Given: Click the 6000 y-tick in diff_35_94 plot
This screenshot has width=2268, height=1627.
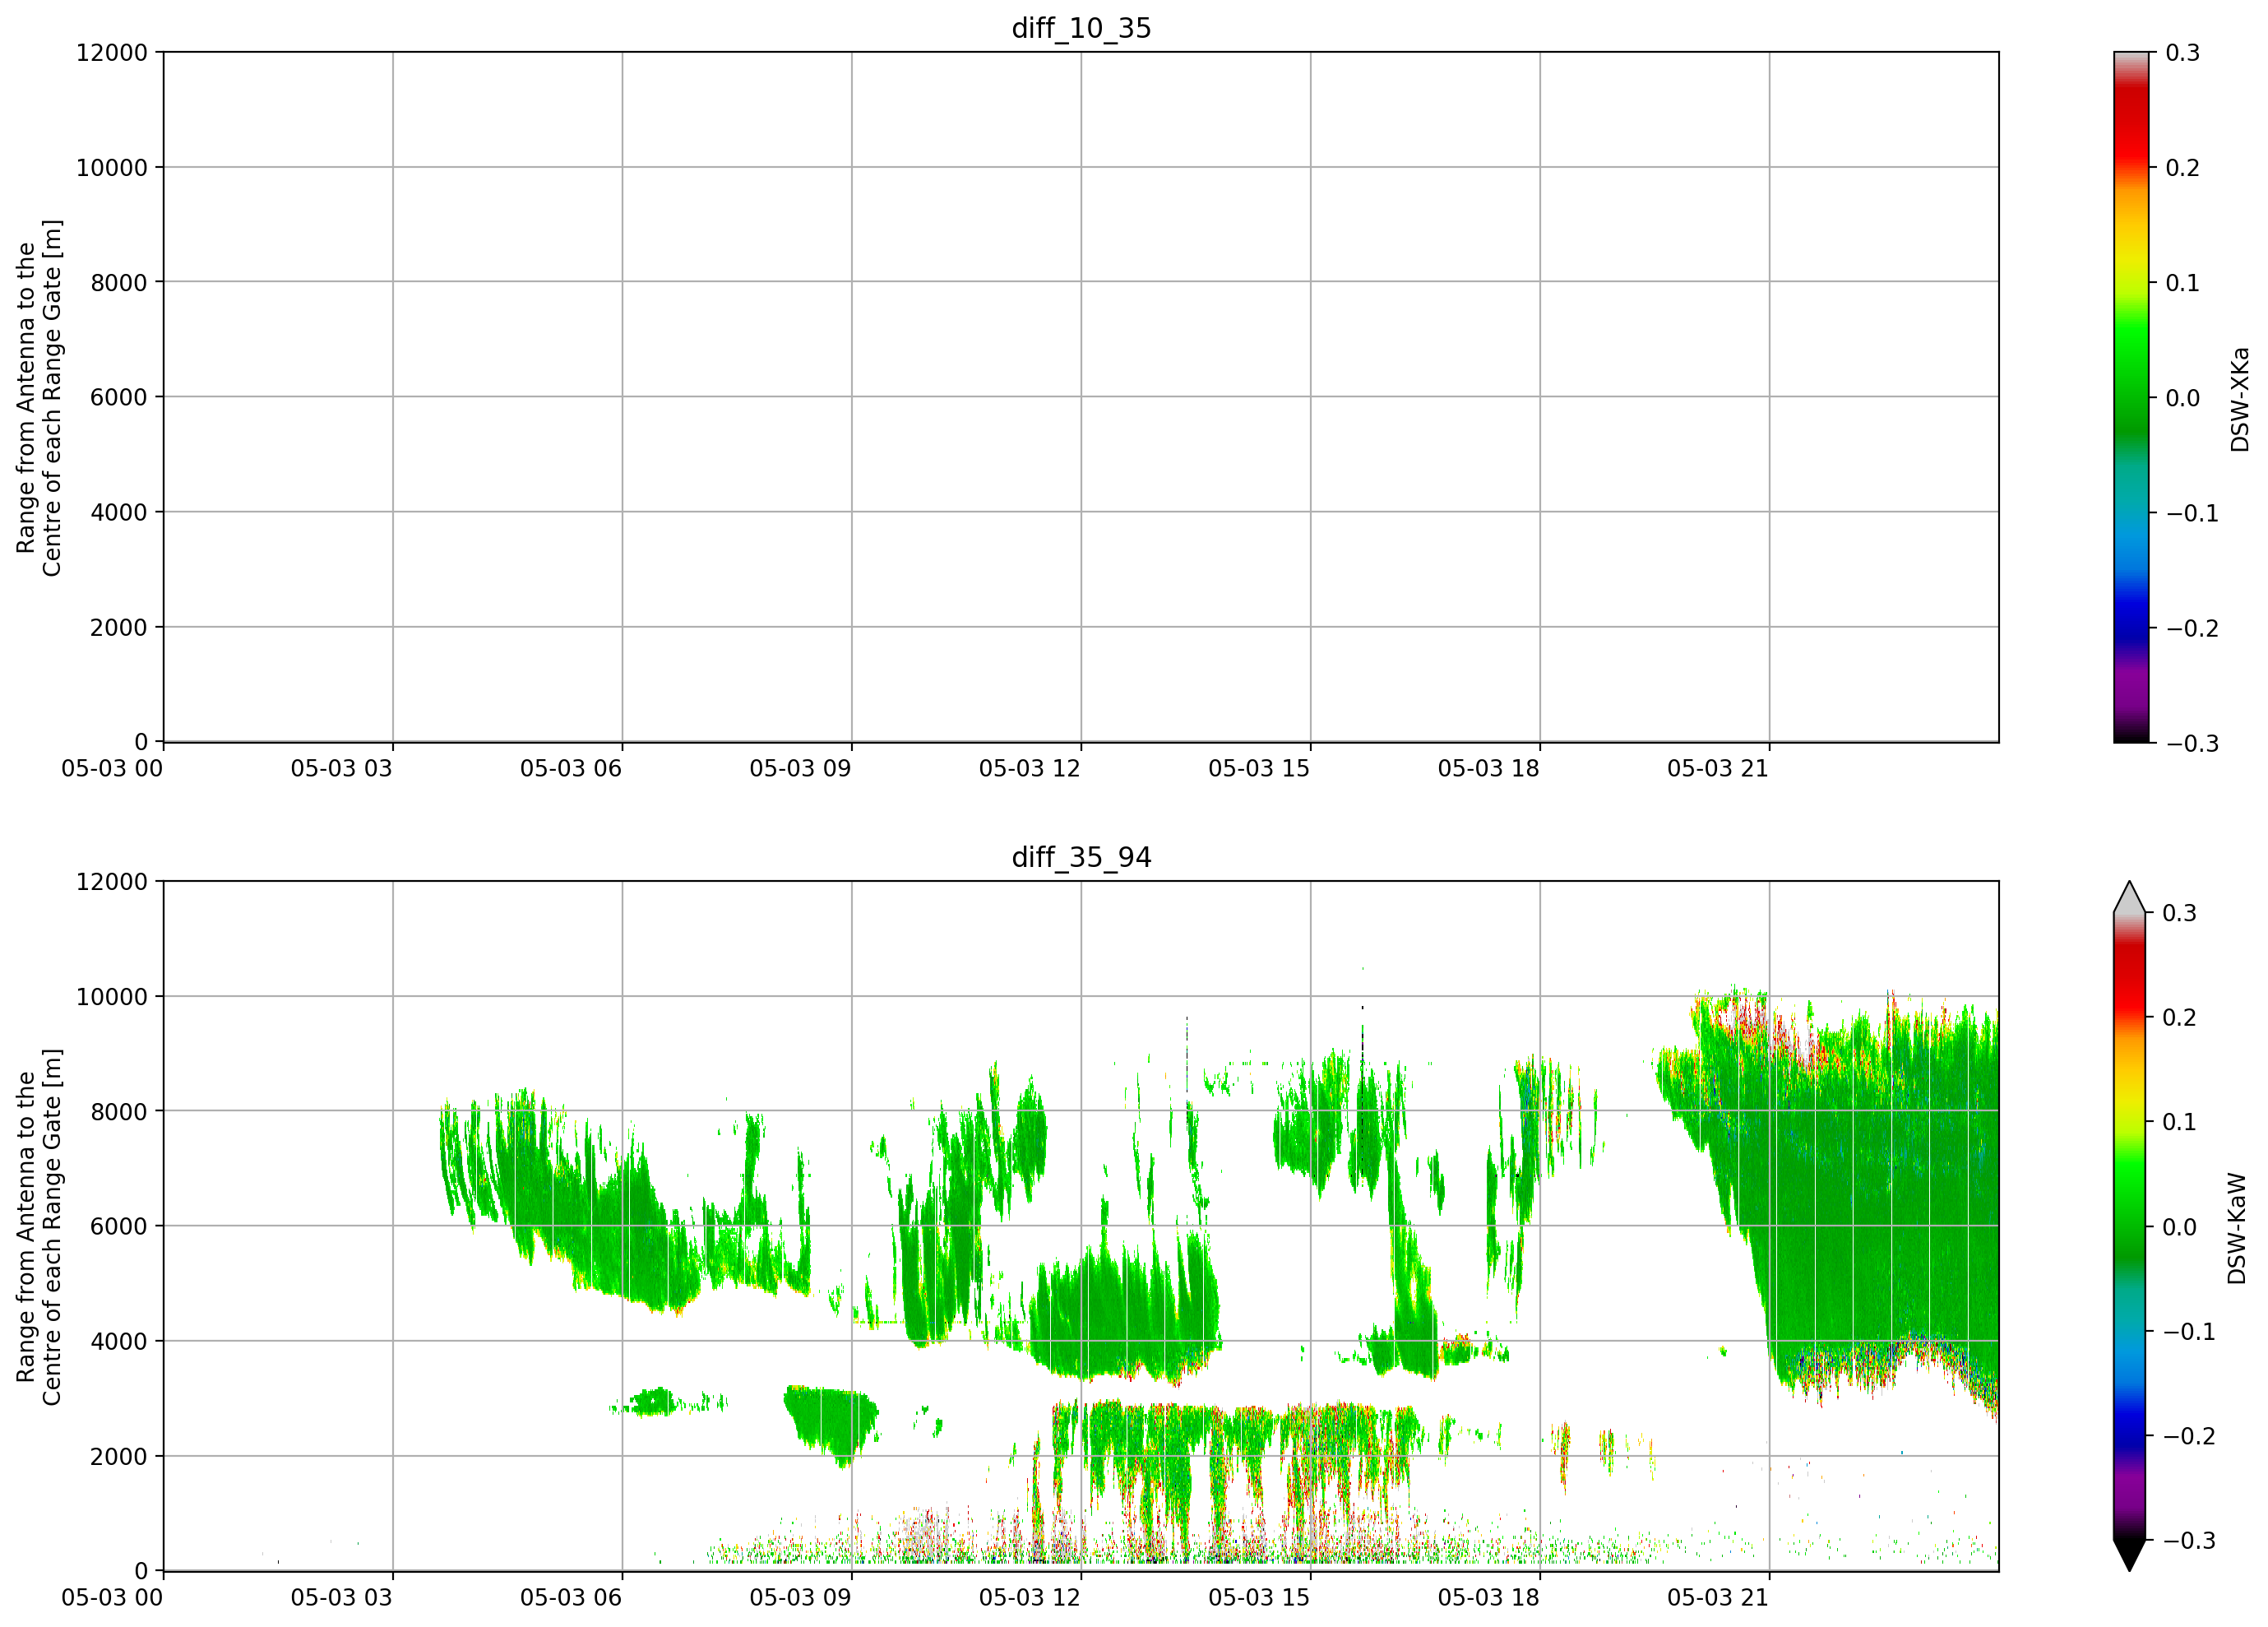Looking at the screenshot, I should (119, 1226).
